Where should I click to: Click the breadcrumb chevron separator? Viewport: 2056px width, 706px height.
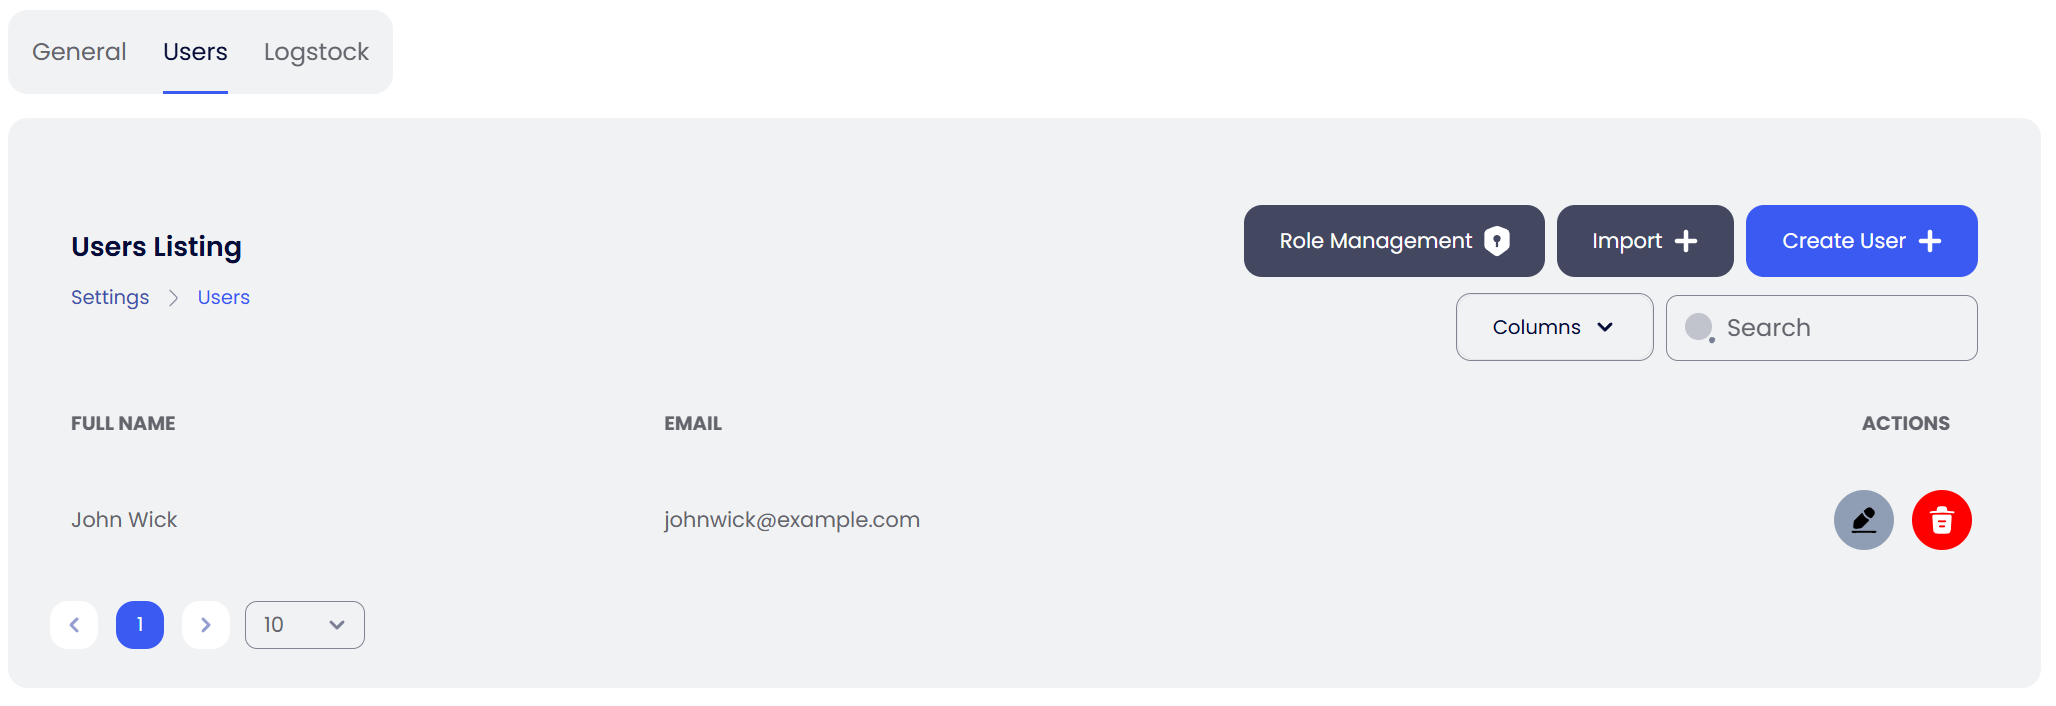173,298
